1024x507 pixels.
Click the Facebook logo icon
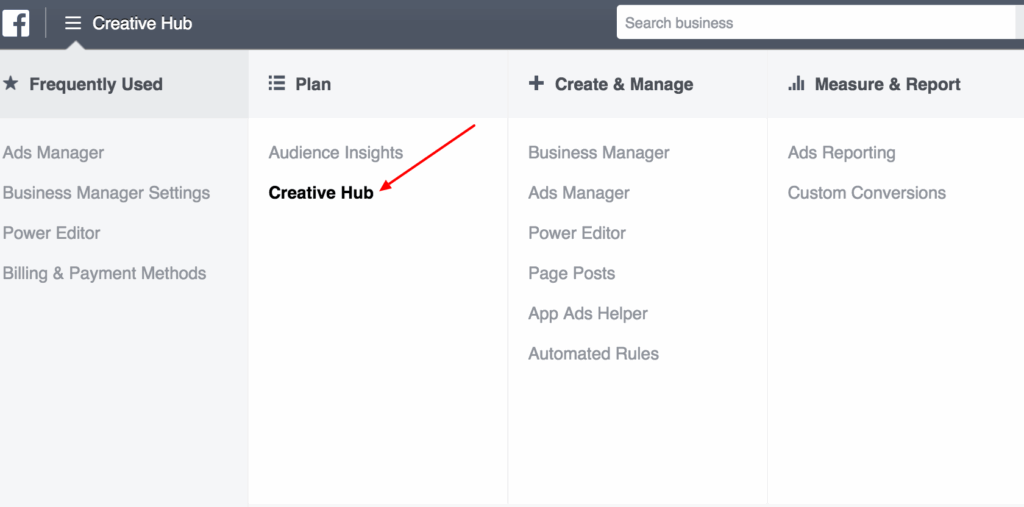(16, 24)
